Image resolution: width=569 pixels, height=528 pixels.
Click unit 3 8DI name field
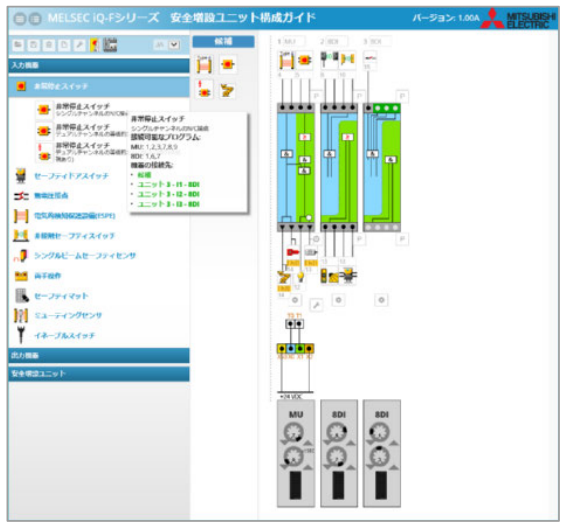coord(380,41)
